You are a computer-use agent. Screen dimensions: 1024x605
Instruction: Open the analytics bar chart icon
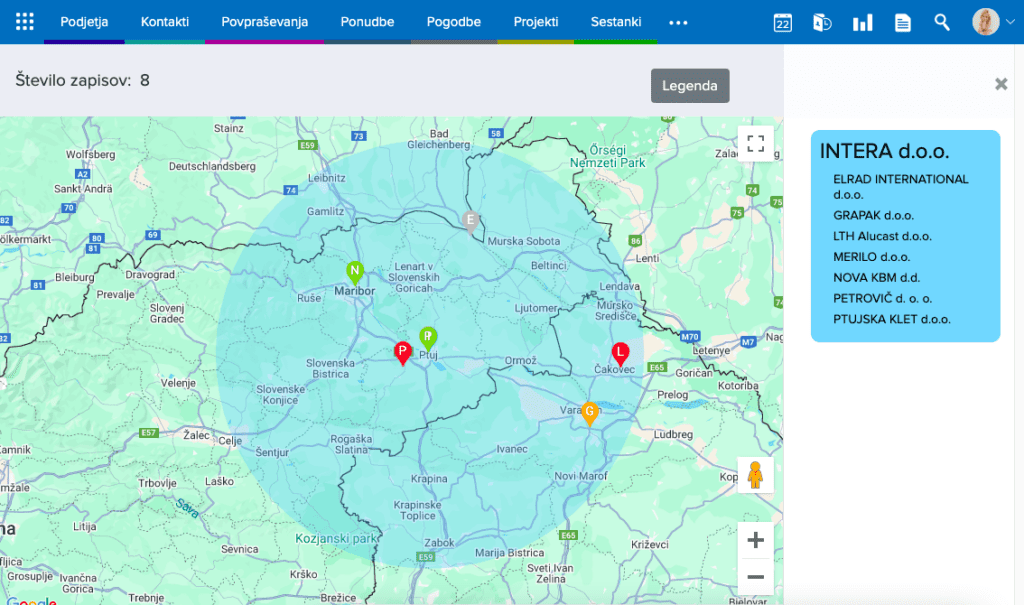(x=862, y=21)
